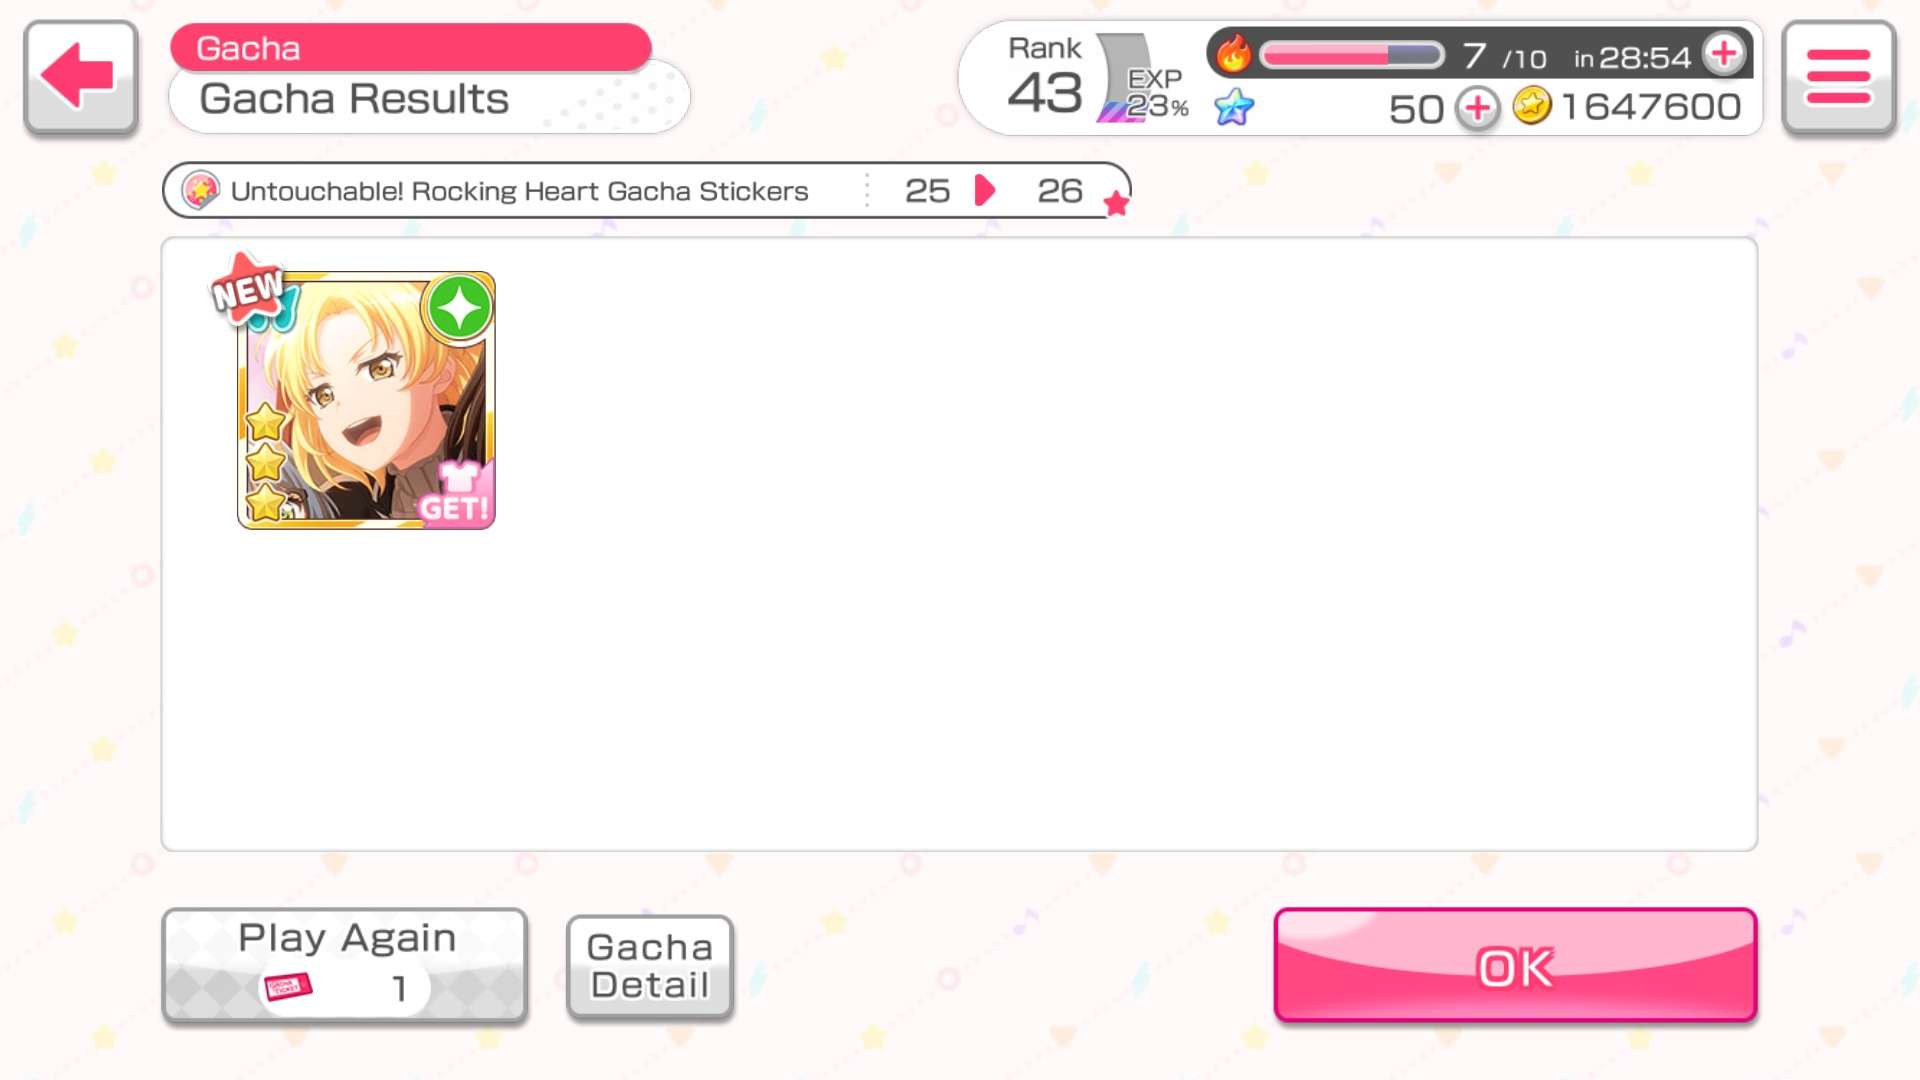1920x1080 pixels.
Task: Add stars with the plus next to 50
Action: [x=1477, y=108]
